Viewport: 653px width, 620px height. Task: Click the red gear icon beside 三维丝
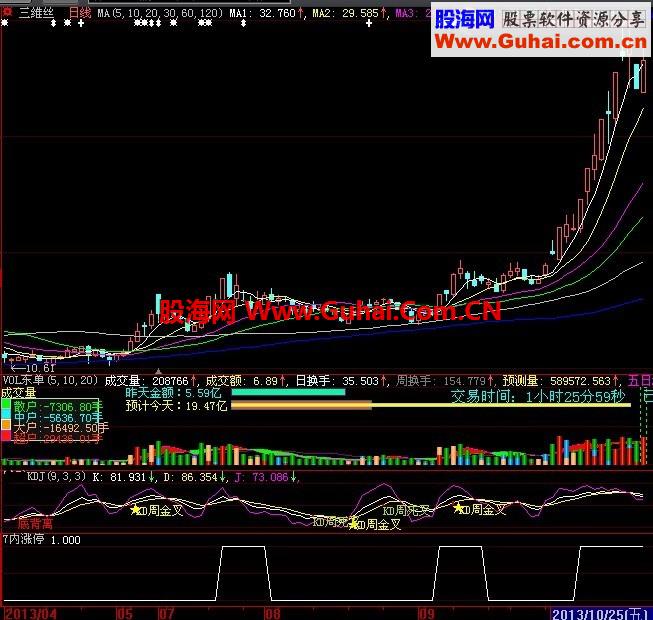click(7, 14)
